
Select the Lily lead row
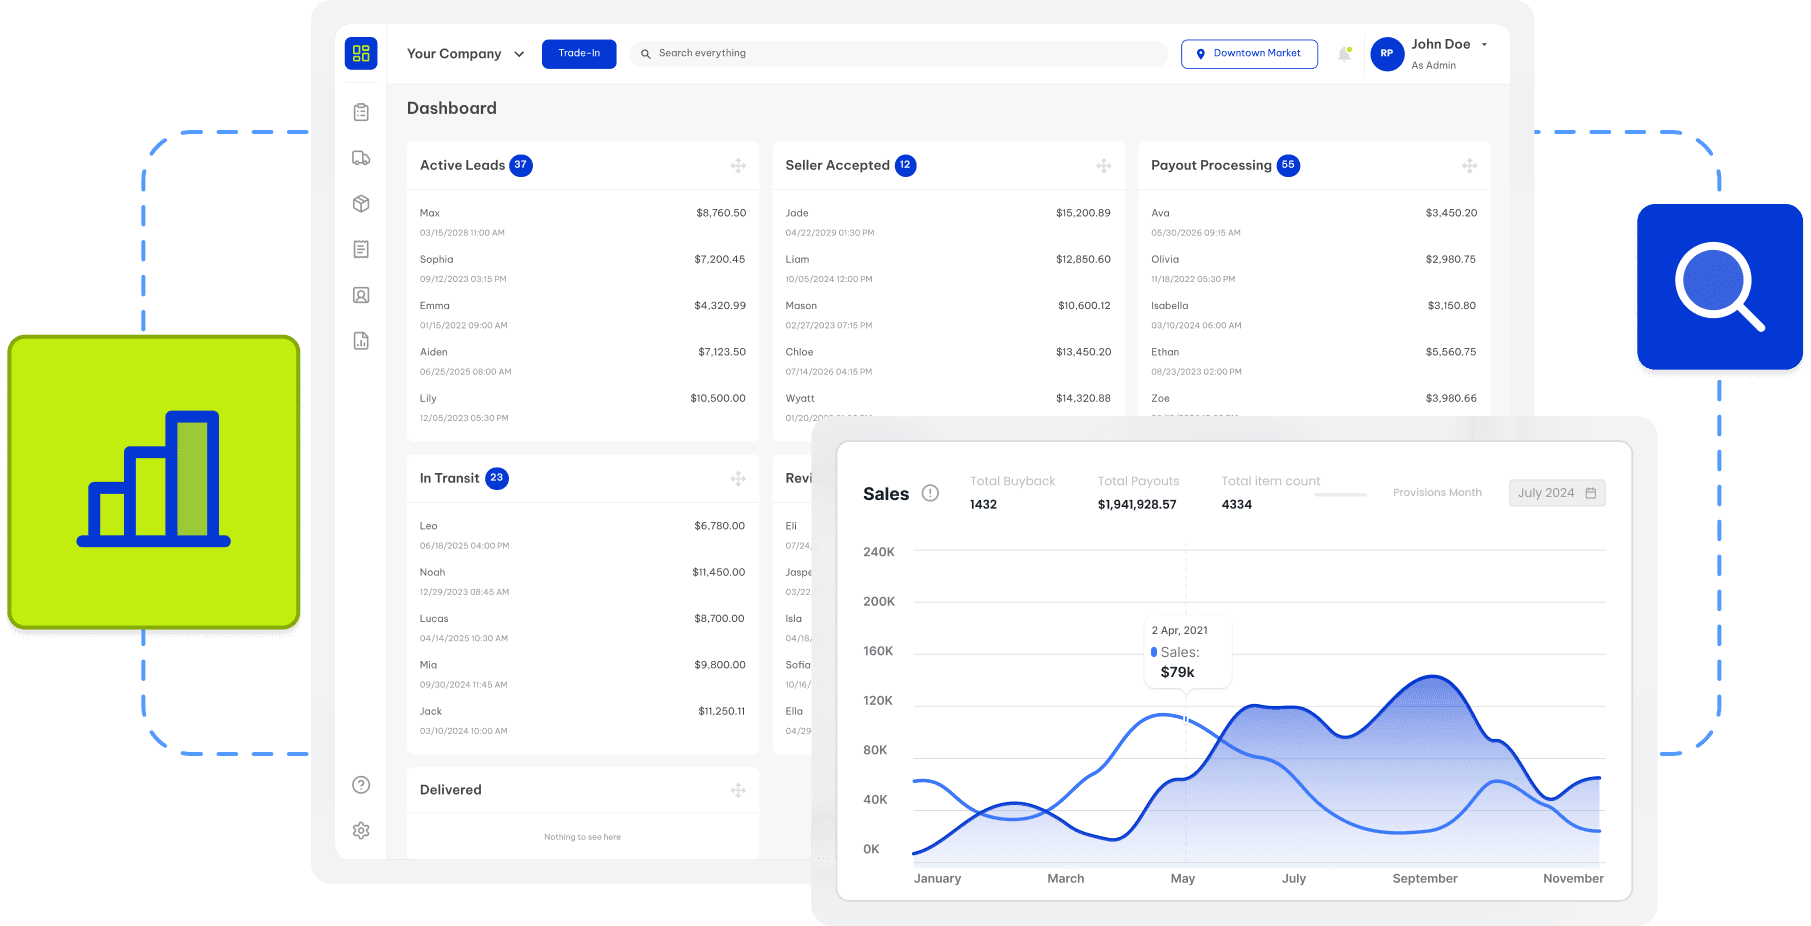click(x=583, y=408)
